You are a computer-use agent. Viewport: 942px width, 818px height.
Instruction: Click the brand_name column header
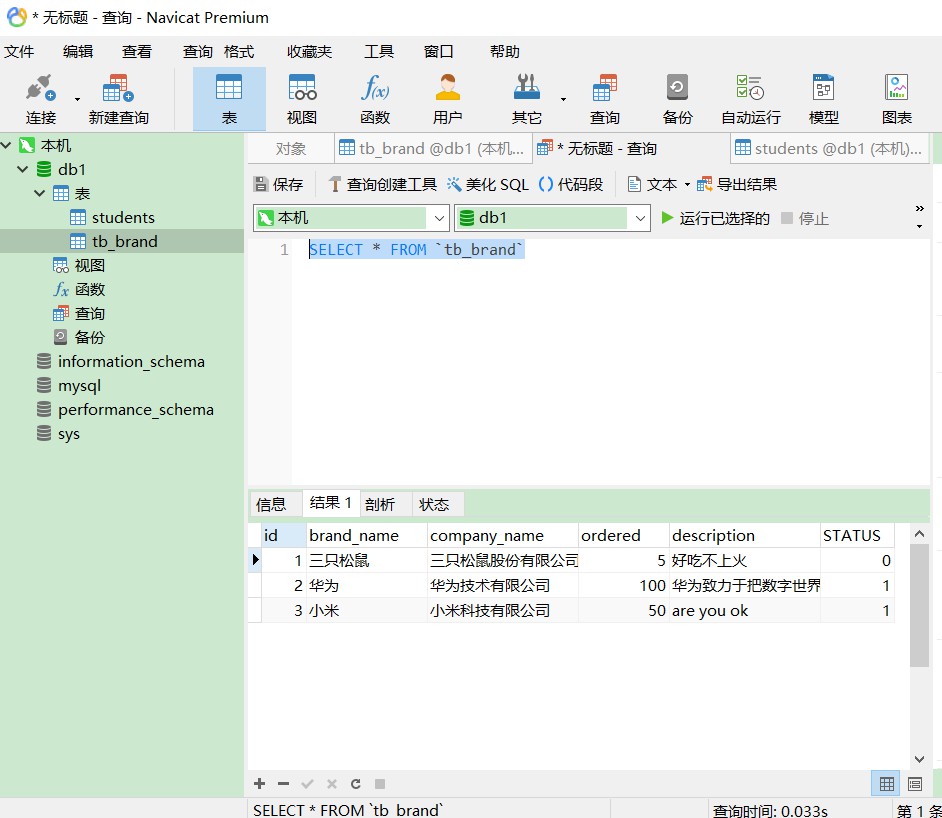366,535
